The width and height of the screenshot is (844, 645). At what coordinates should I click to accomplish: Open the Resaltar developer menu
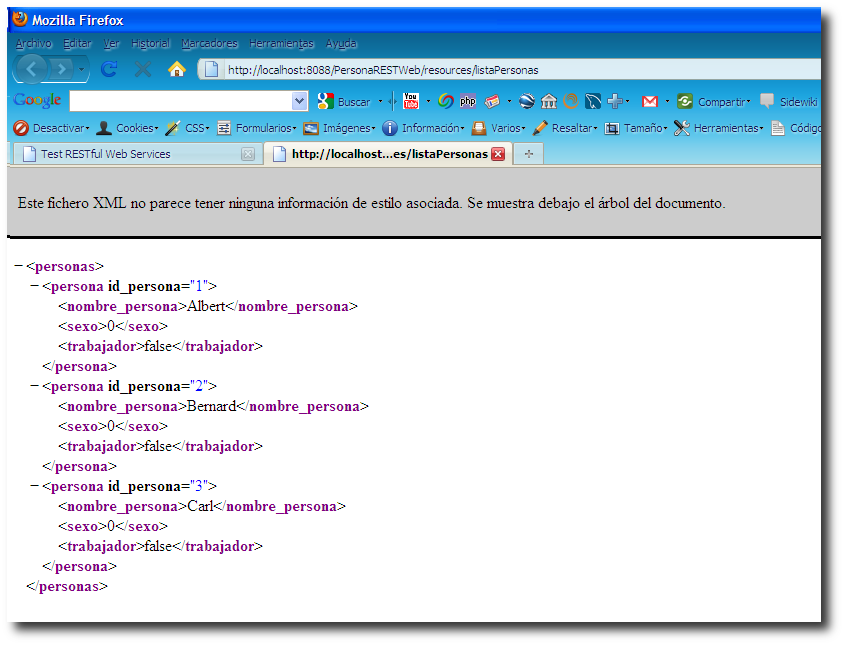565,128
